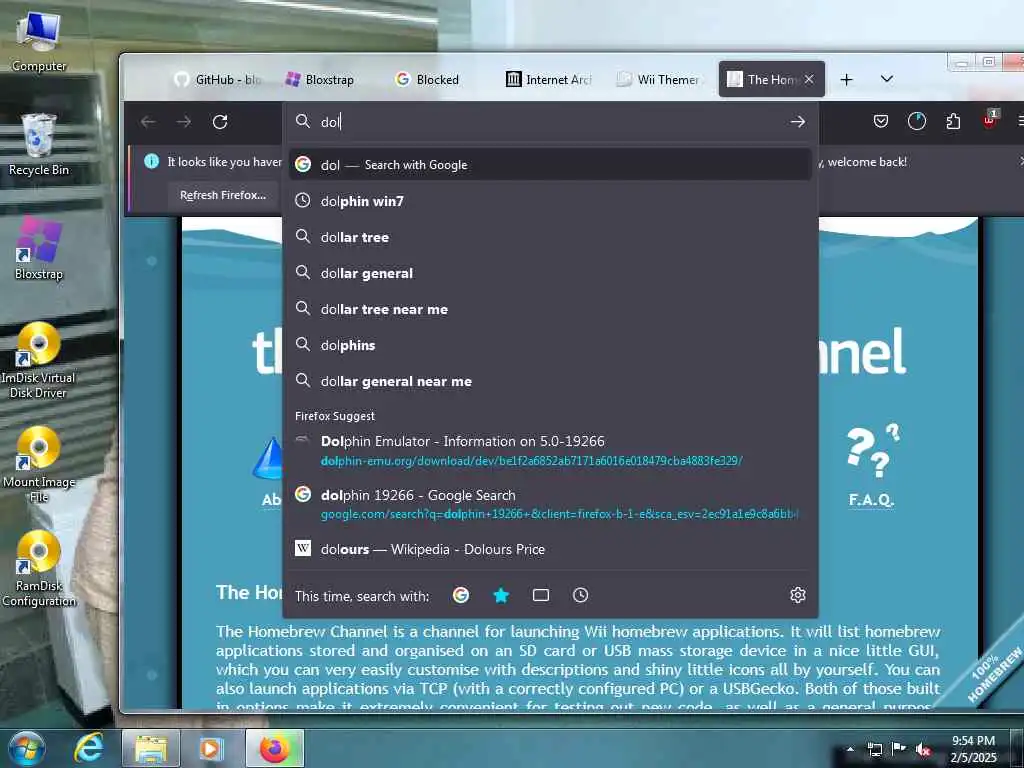Switch to the GitHub tab
1024x768 pixels.
[x=217, y=80]
